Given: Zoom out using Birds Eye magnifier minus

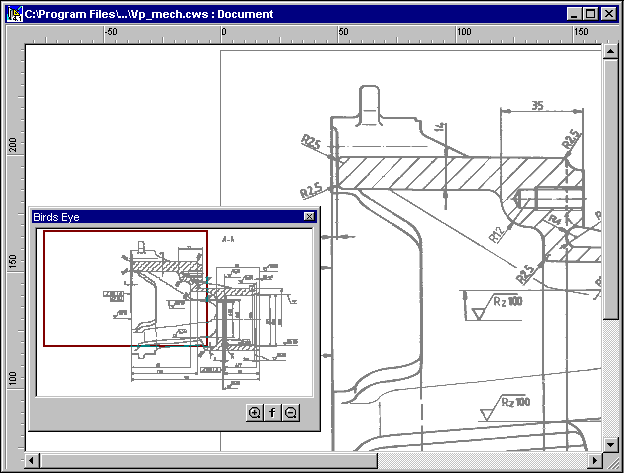Looking at the screenshot, I should pos(291,413).
